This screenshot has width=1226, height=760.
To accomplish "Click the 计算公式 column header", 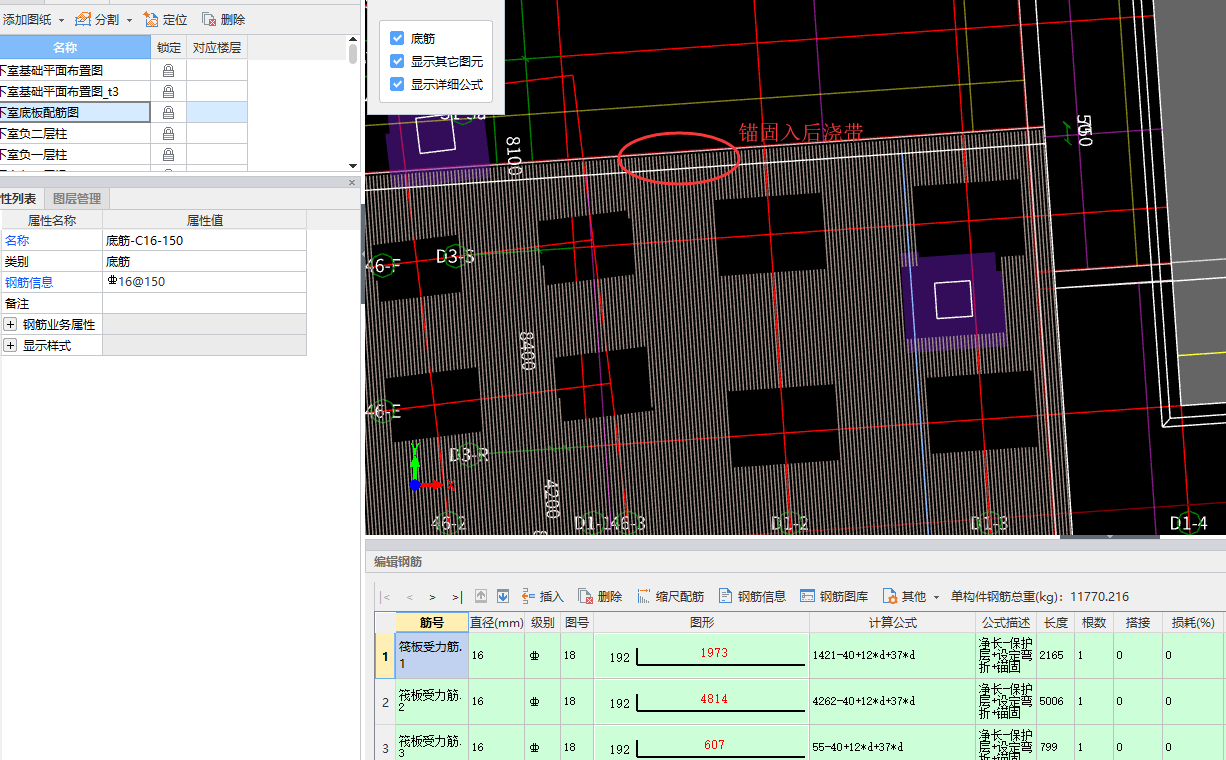I will [893, 623].
